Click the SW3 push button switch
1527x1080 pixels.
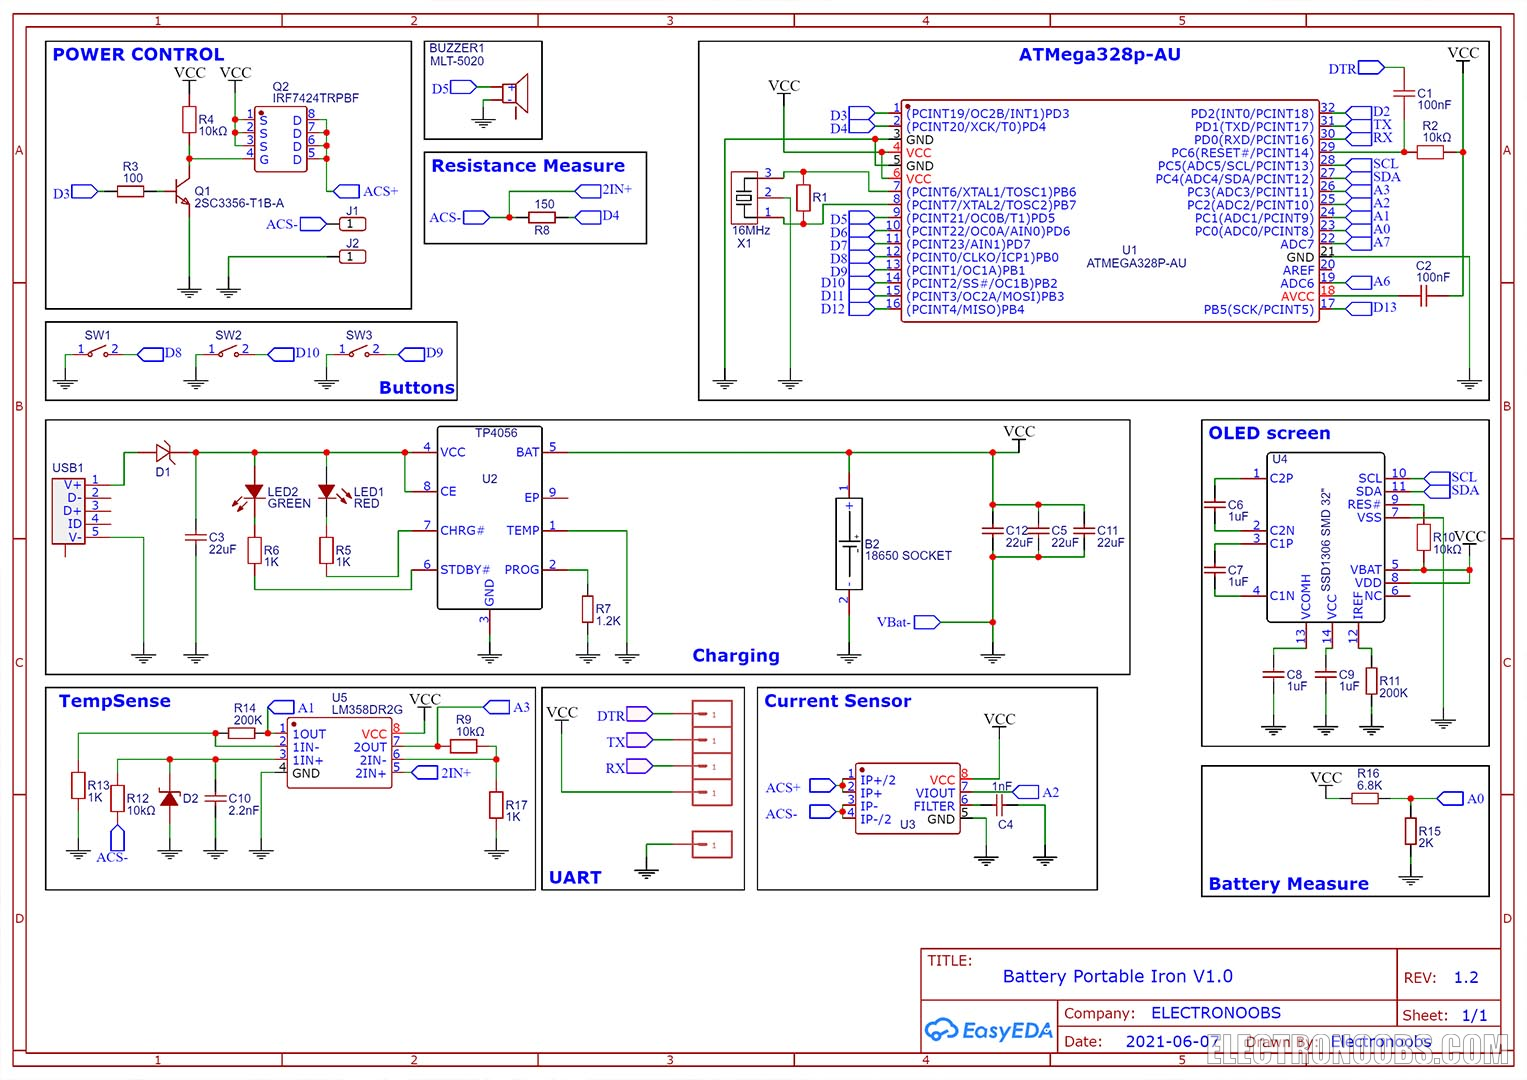(359, 351)
